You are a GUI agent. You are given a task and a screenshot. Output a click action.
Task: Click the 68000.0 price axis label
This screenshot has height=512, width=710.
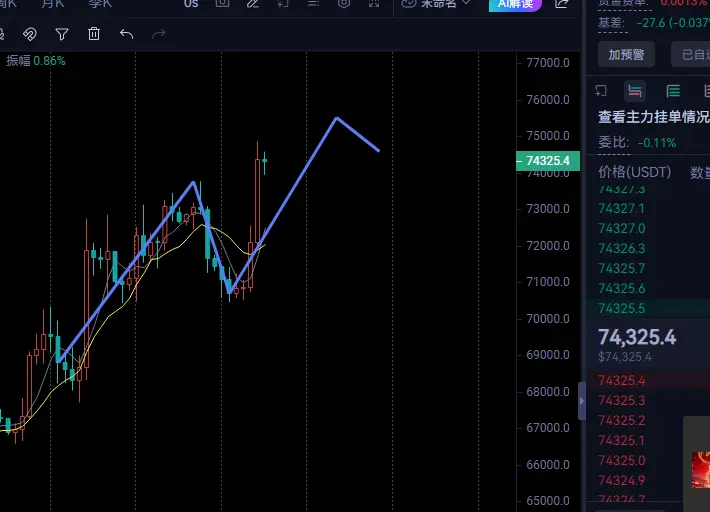point(548,392)
